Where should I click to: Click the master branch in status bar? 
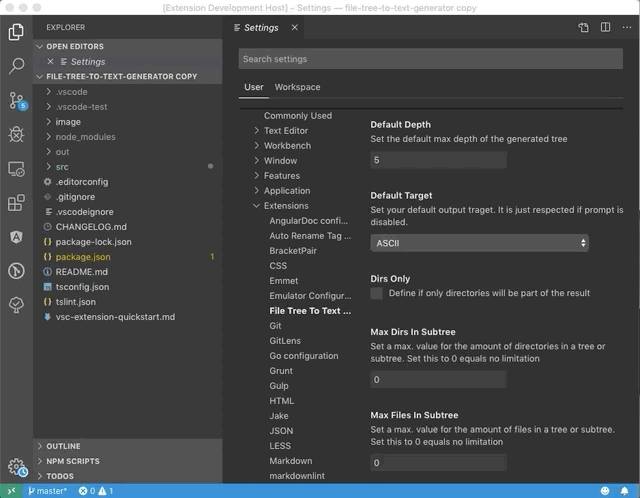pos(47,491)
